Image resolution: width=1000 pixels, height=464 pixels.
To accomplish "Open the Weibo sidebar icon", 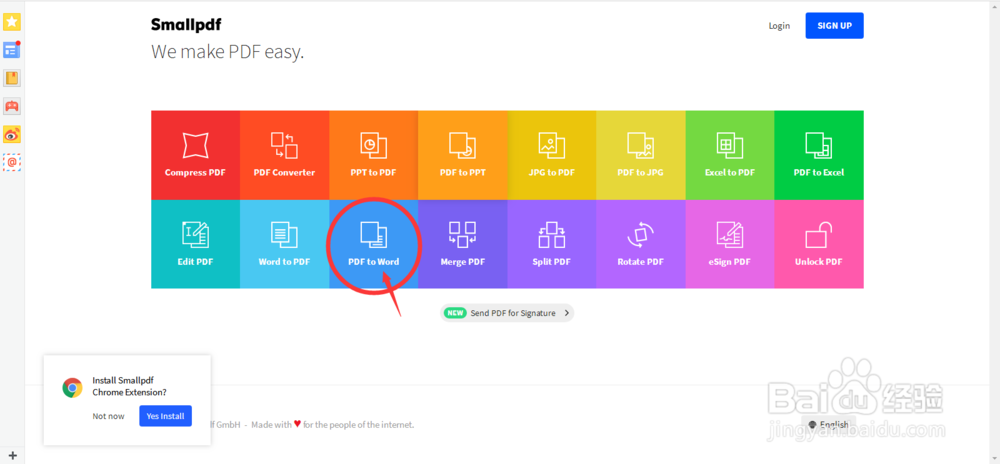I will 11,134.
